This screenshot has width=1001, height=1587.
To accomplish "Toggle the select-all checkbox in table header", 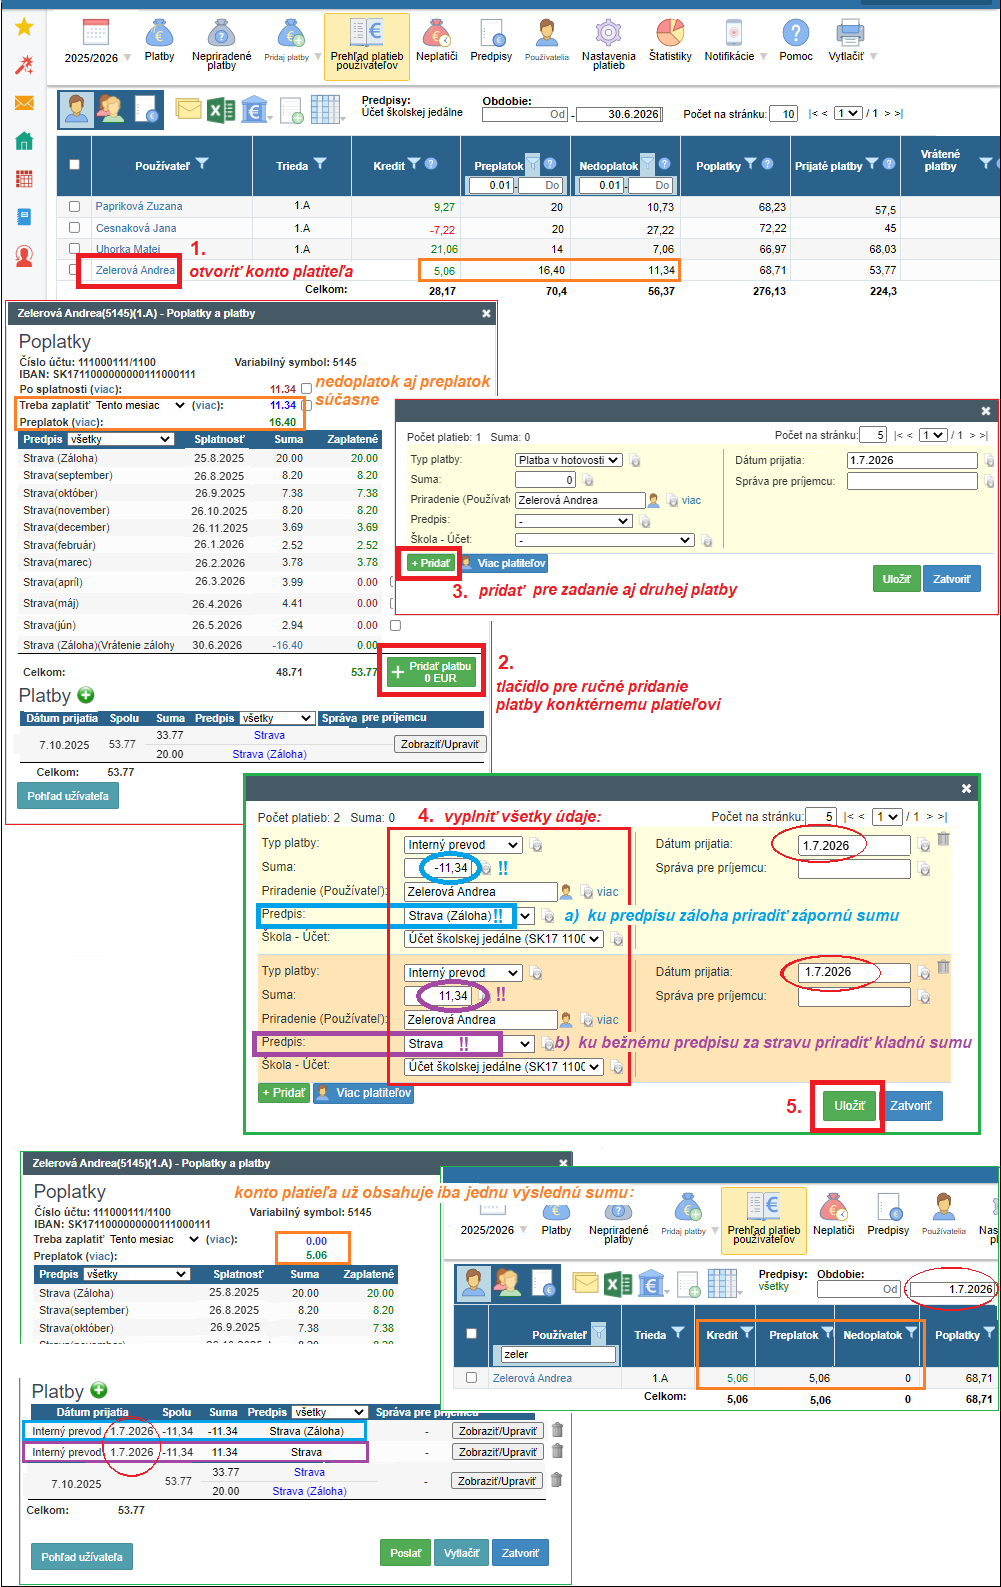I will 74,164.
